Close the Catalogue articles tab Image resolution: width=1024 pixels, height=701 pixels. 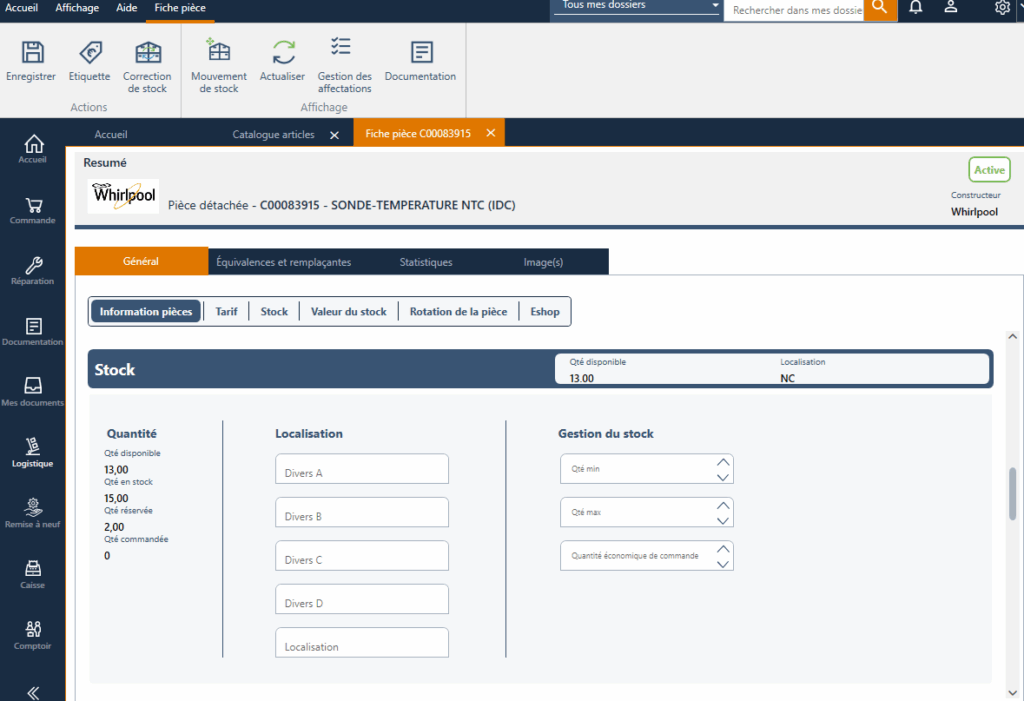[x=334, y=135]
